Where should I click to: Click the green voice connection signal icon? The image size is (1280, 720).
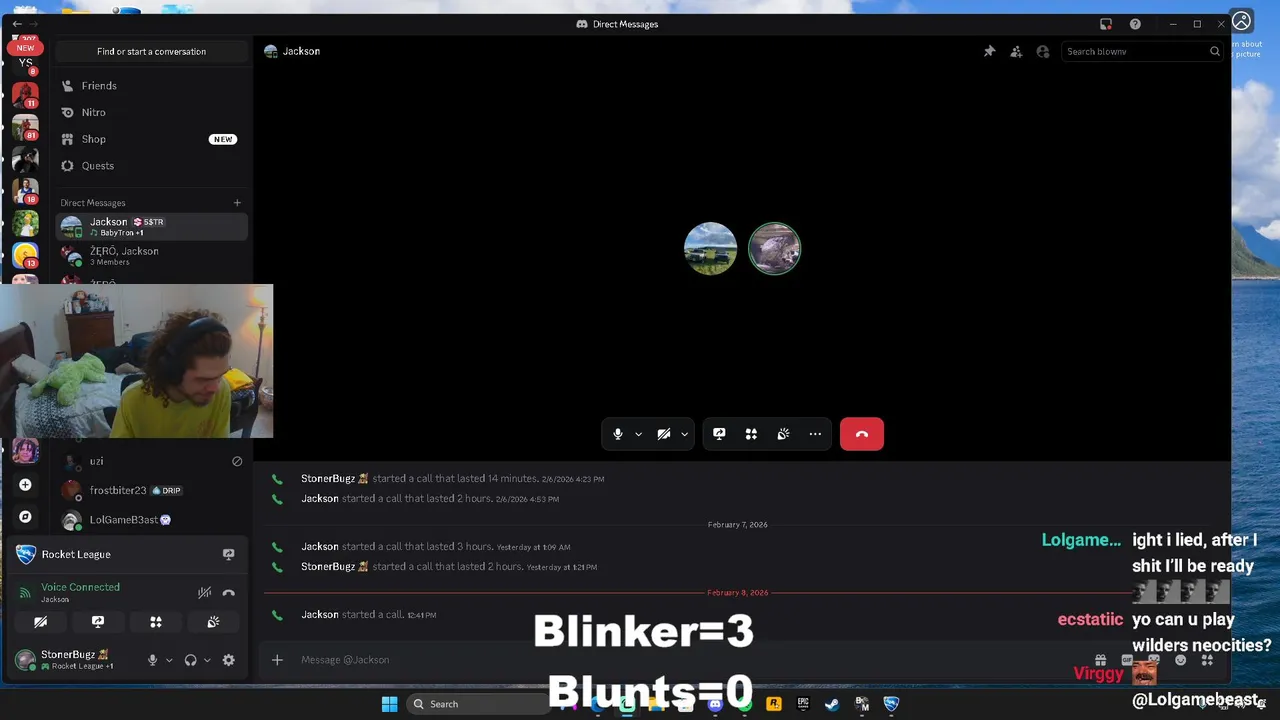(26, 593)
